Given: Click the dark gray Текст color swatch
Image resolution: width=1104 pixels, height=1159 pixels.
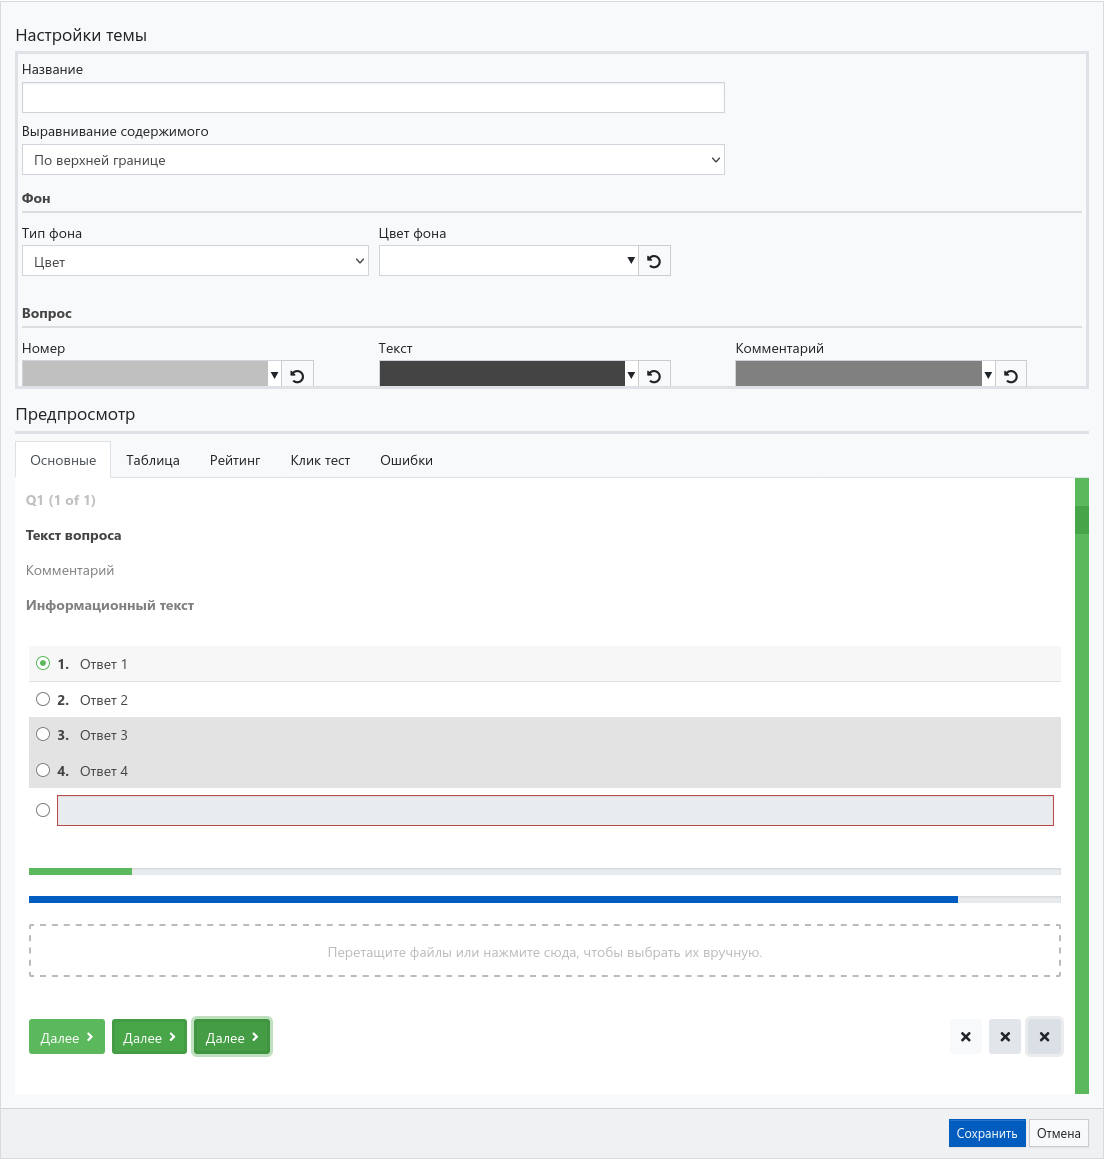Looking at the screenshot, I should (502, 374).
